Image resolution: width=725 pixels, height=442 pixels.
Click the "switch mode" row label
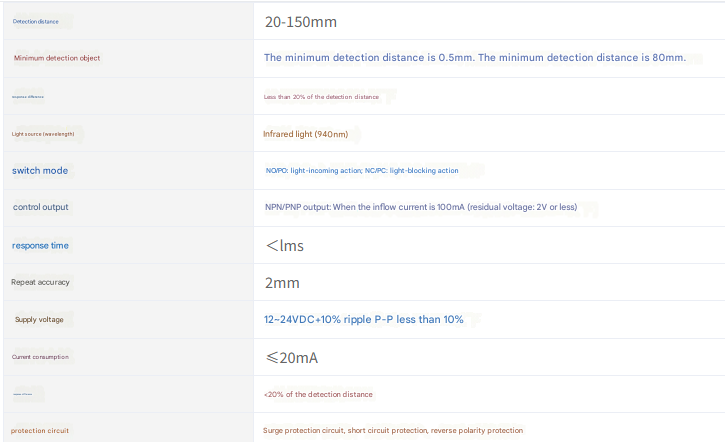pos(40,171)
